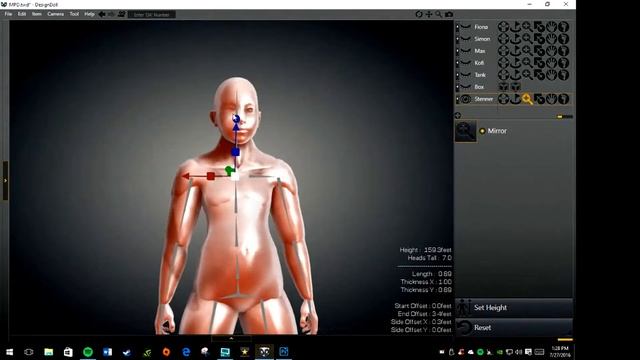The width and height of the screenshot is (640, 360).
Task: Select the pose move tag for Stemmer
Action: [x=503, y=99]
